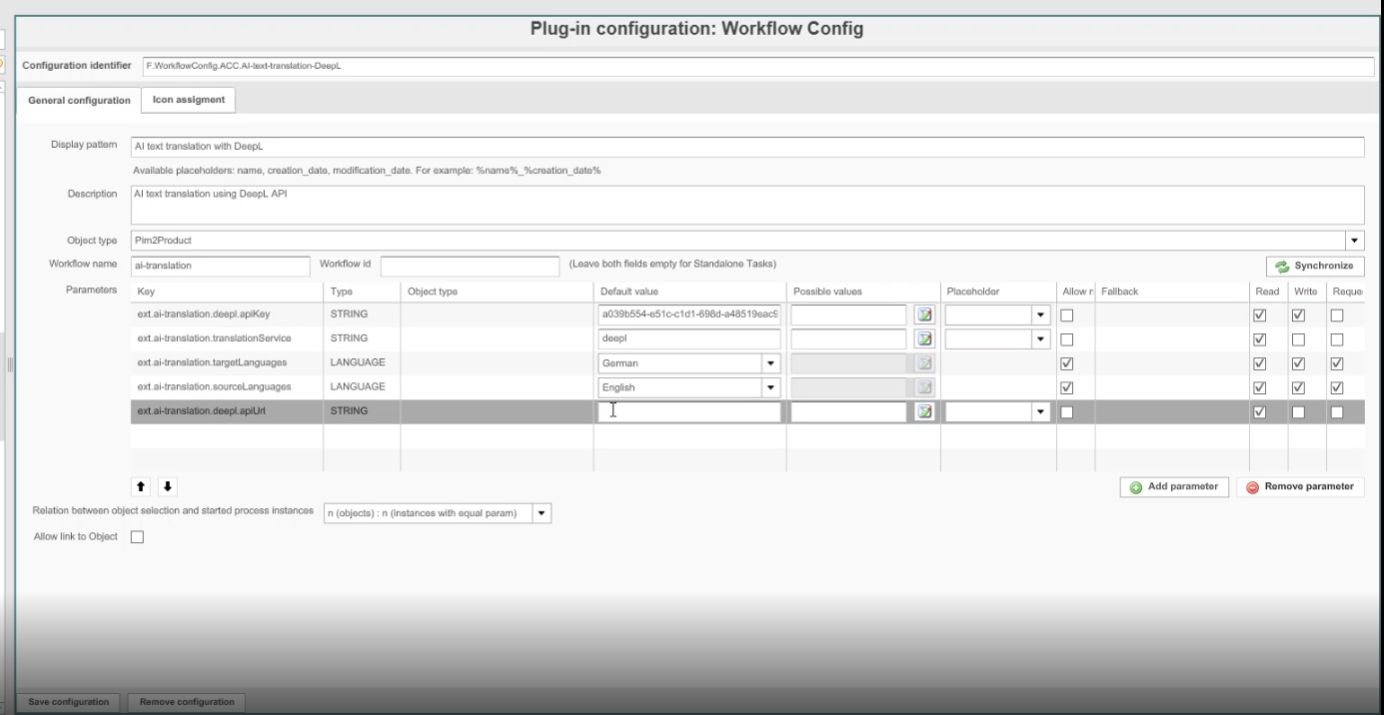Click the Workflow name field
This screenshot has width=1384, height=715.
coord(221,266)
